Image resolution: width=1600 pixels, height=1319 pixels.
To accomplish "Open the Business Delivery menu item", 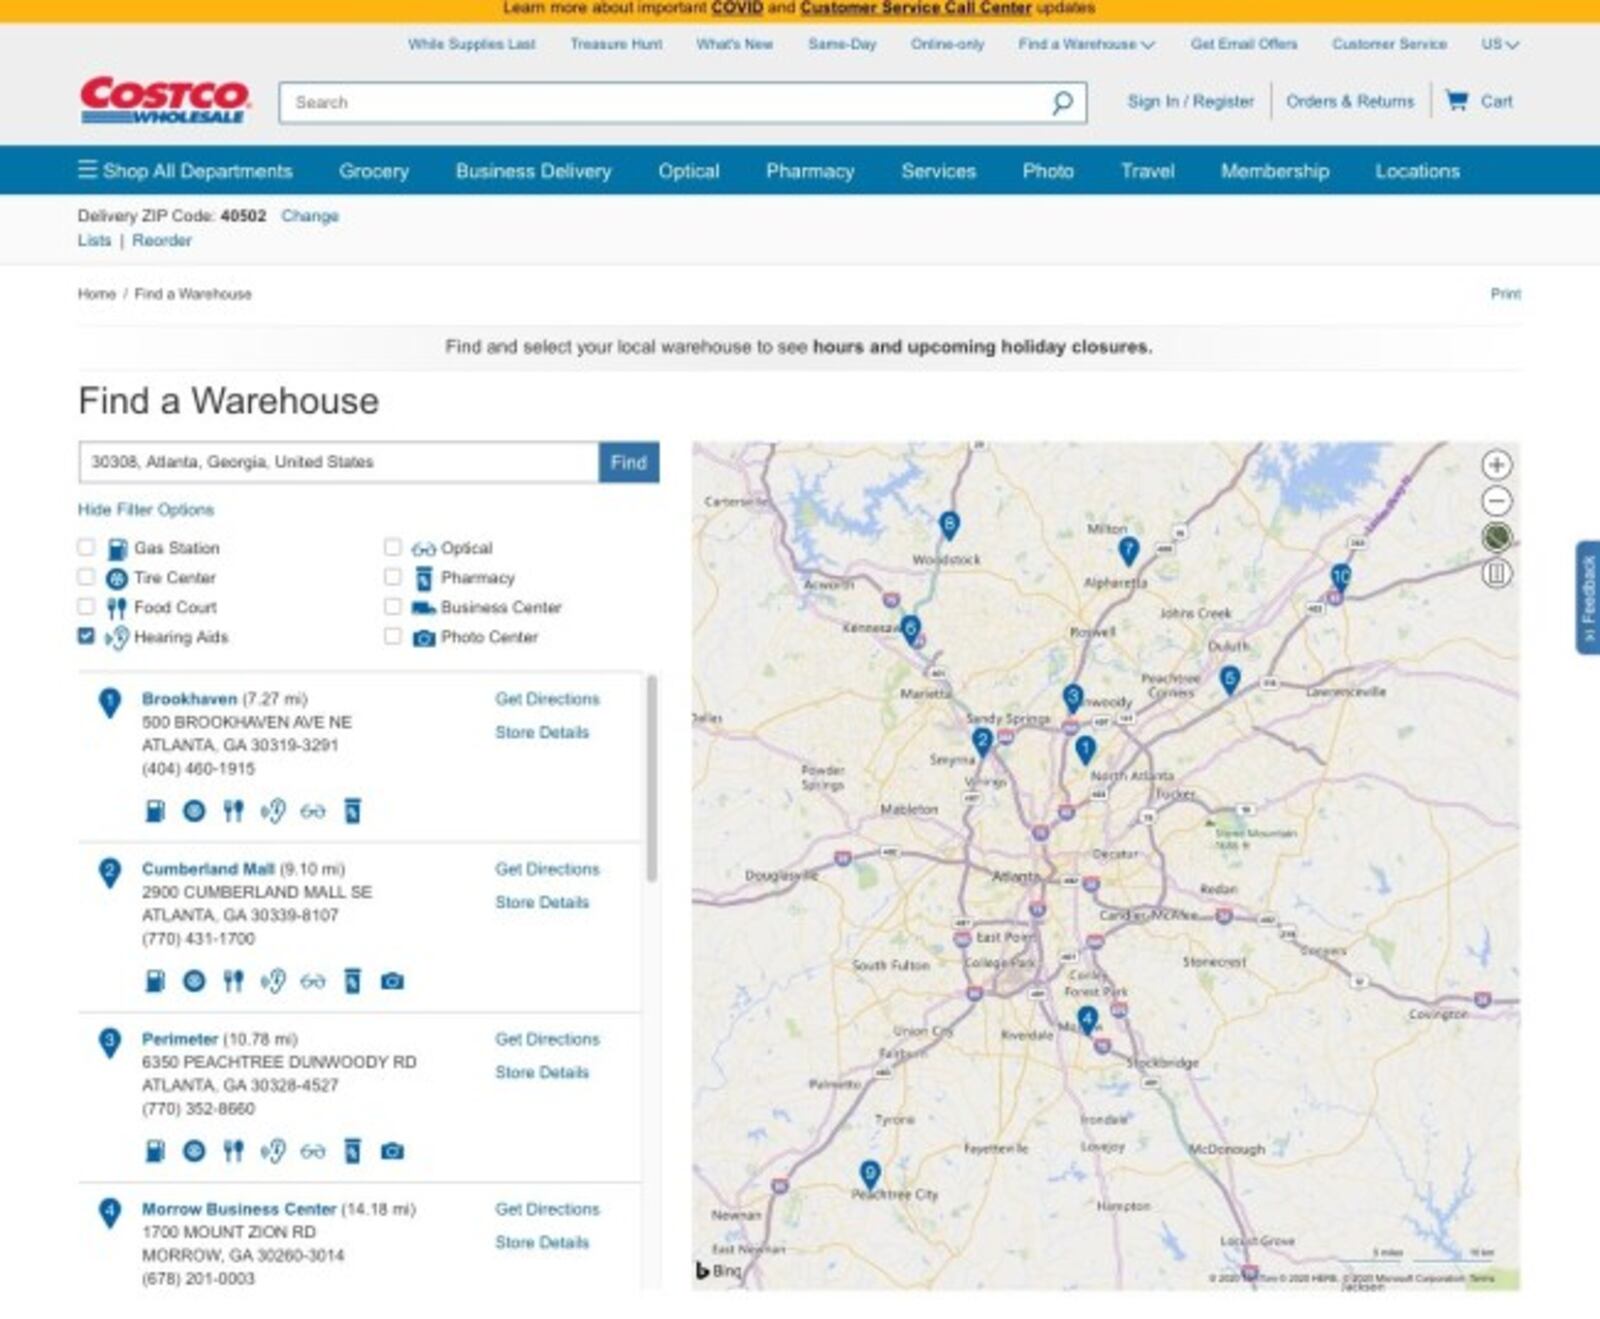I will (x=533, y=171).
